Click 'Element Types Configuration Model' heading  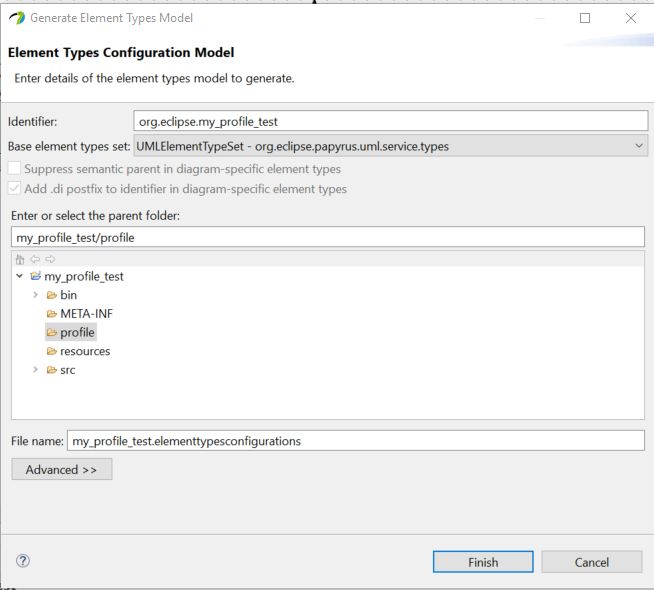coord(121,53)
